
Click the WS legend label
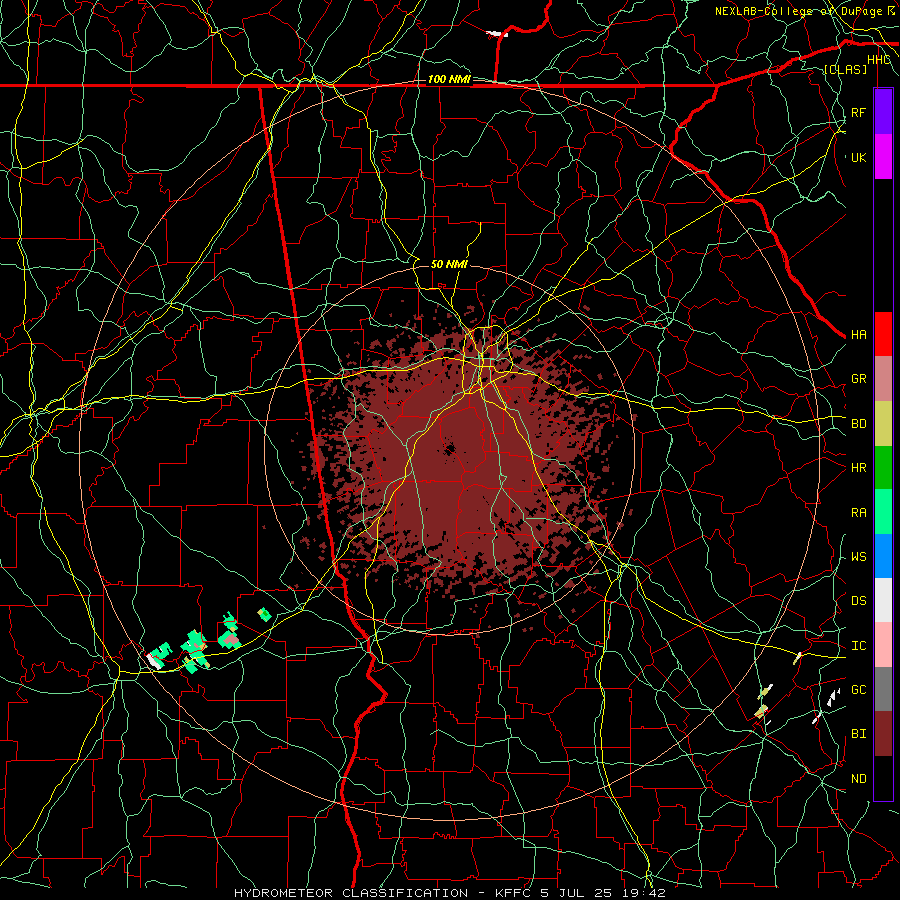858,557
